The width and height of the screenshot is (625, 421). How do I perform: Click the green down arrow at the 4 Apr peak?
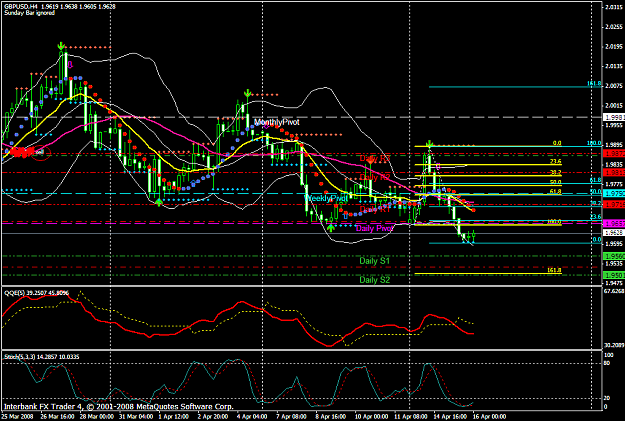[248, 94]
